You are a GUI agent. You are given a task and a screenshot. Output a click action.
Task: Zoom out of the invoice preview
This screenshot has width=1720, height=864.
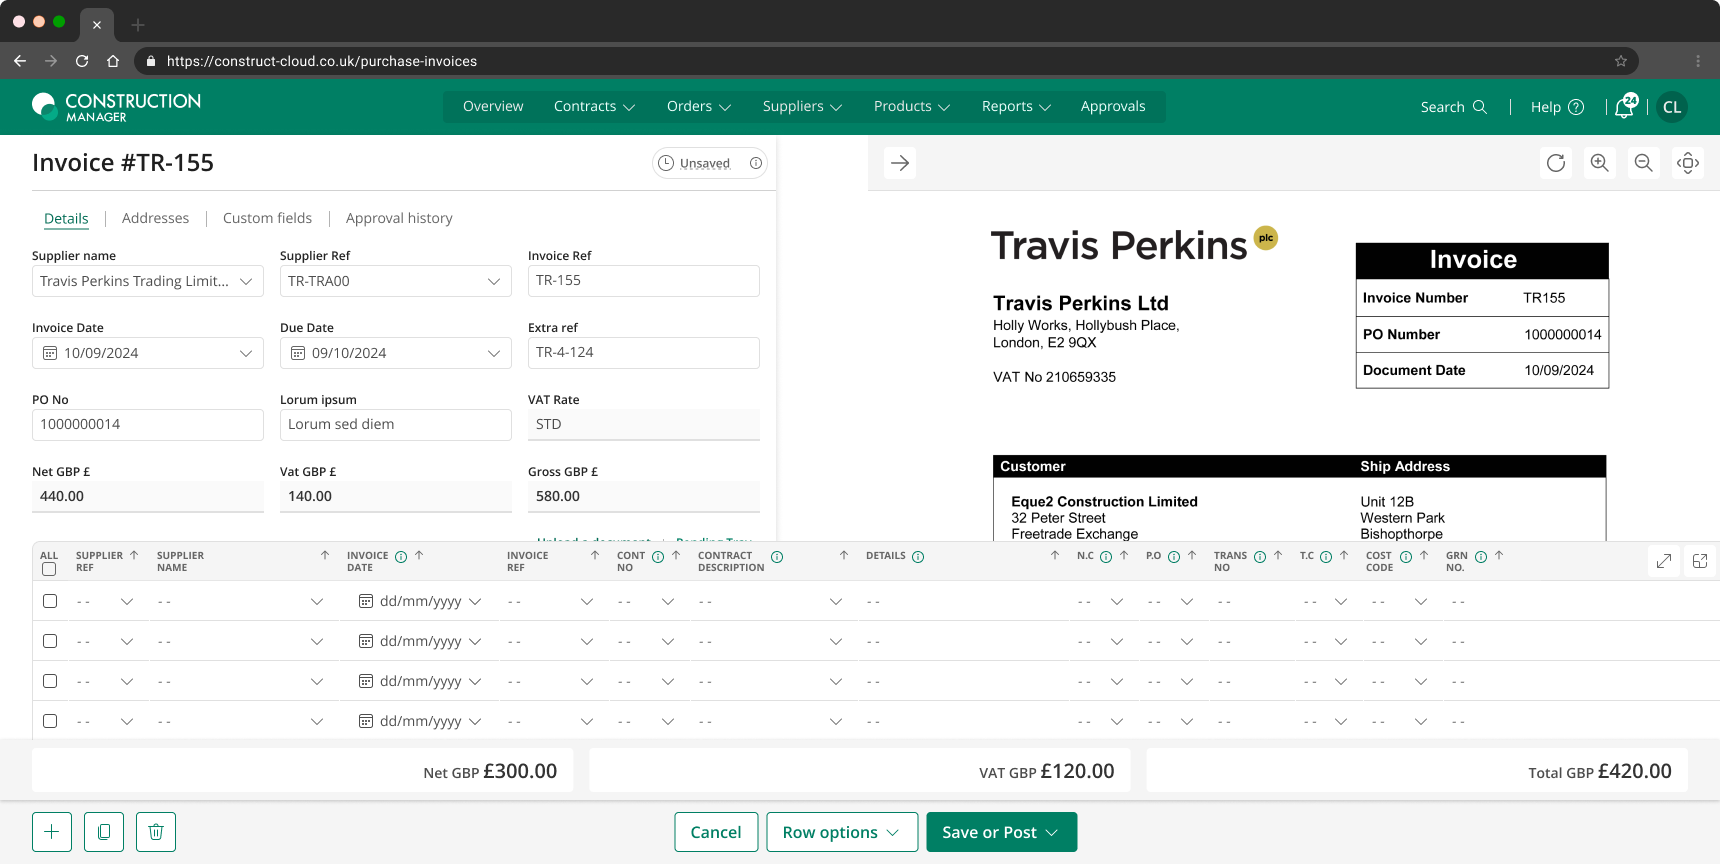tap(1644, 163)
